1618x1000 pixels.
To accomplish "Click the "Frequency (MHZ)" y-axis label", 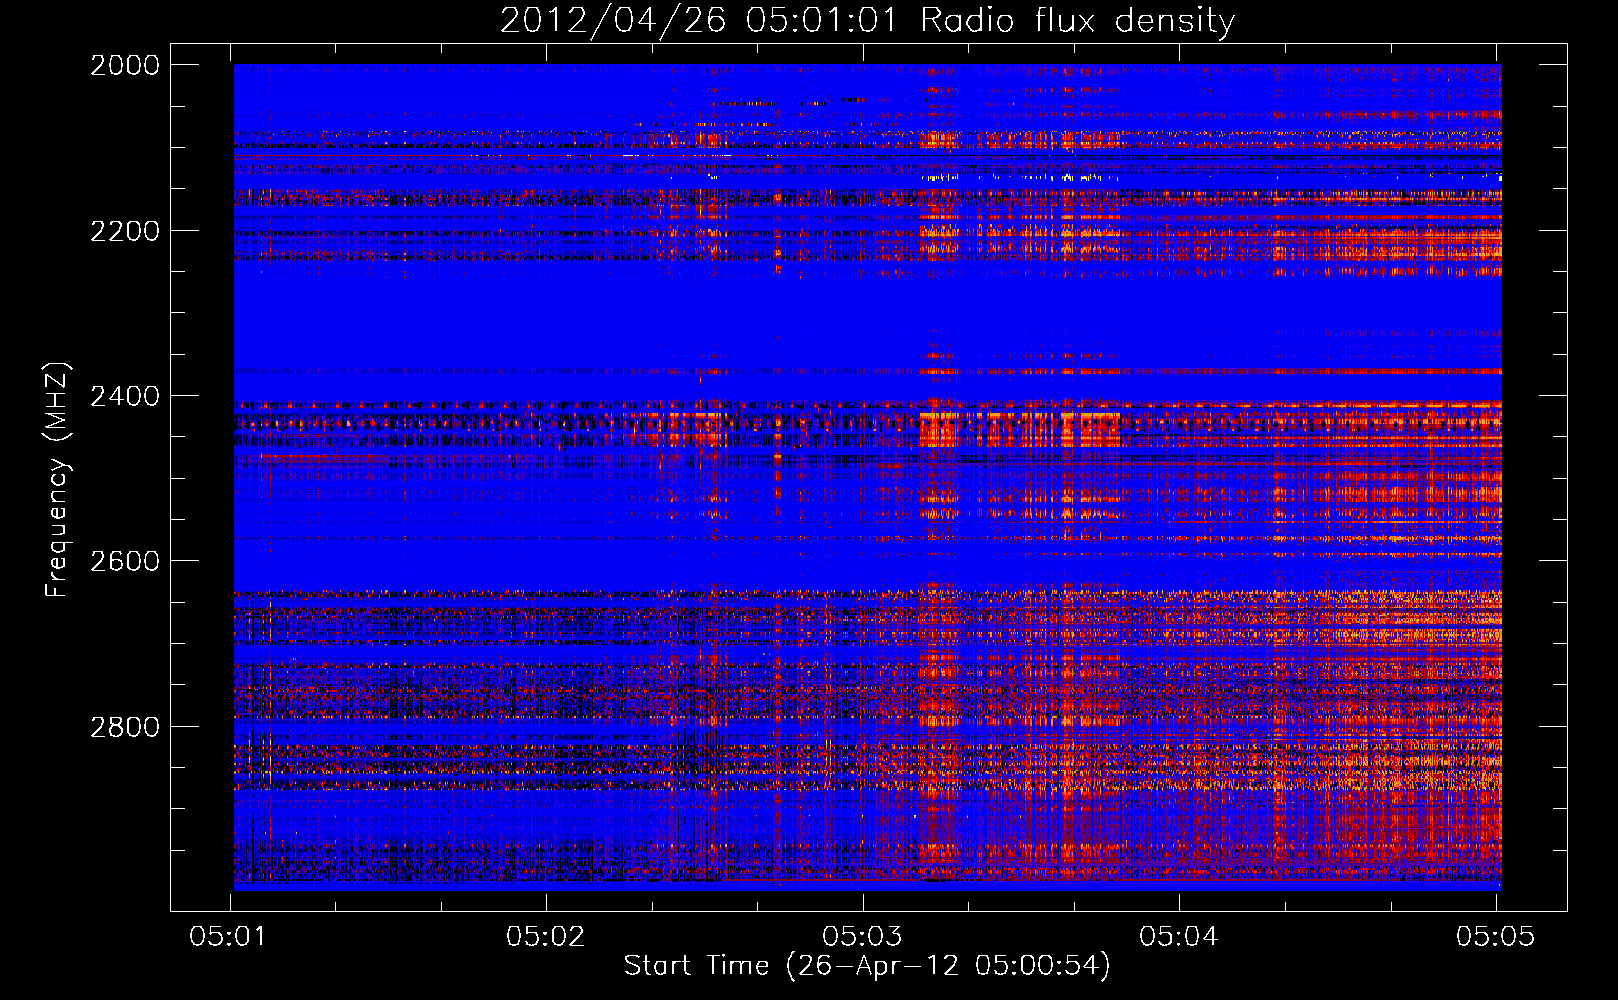I will [x=57, y=479].
